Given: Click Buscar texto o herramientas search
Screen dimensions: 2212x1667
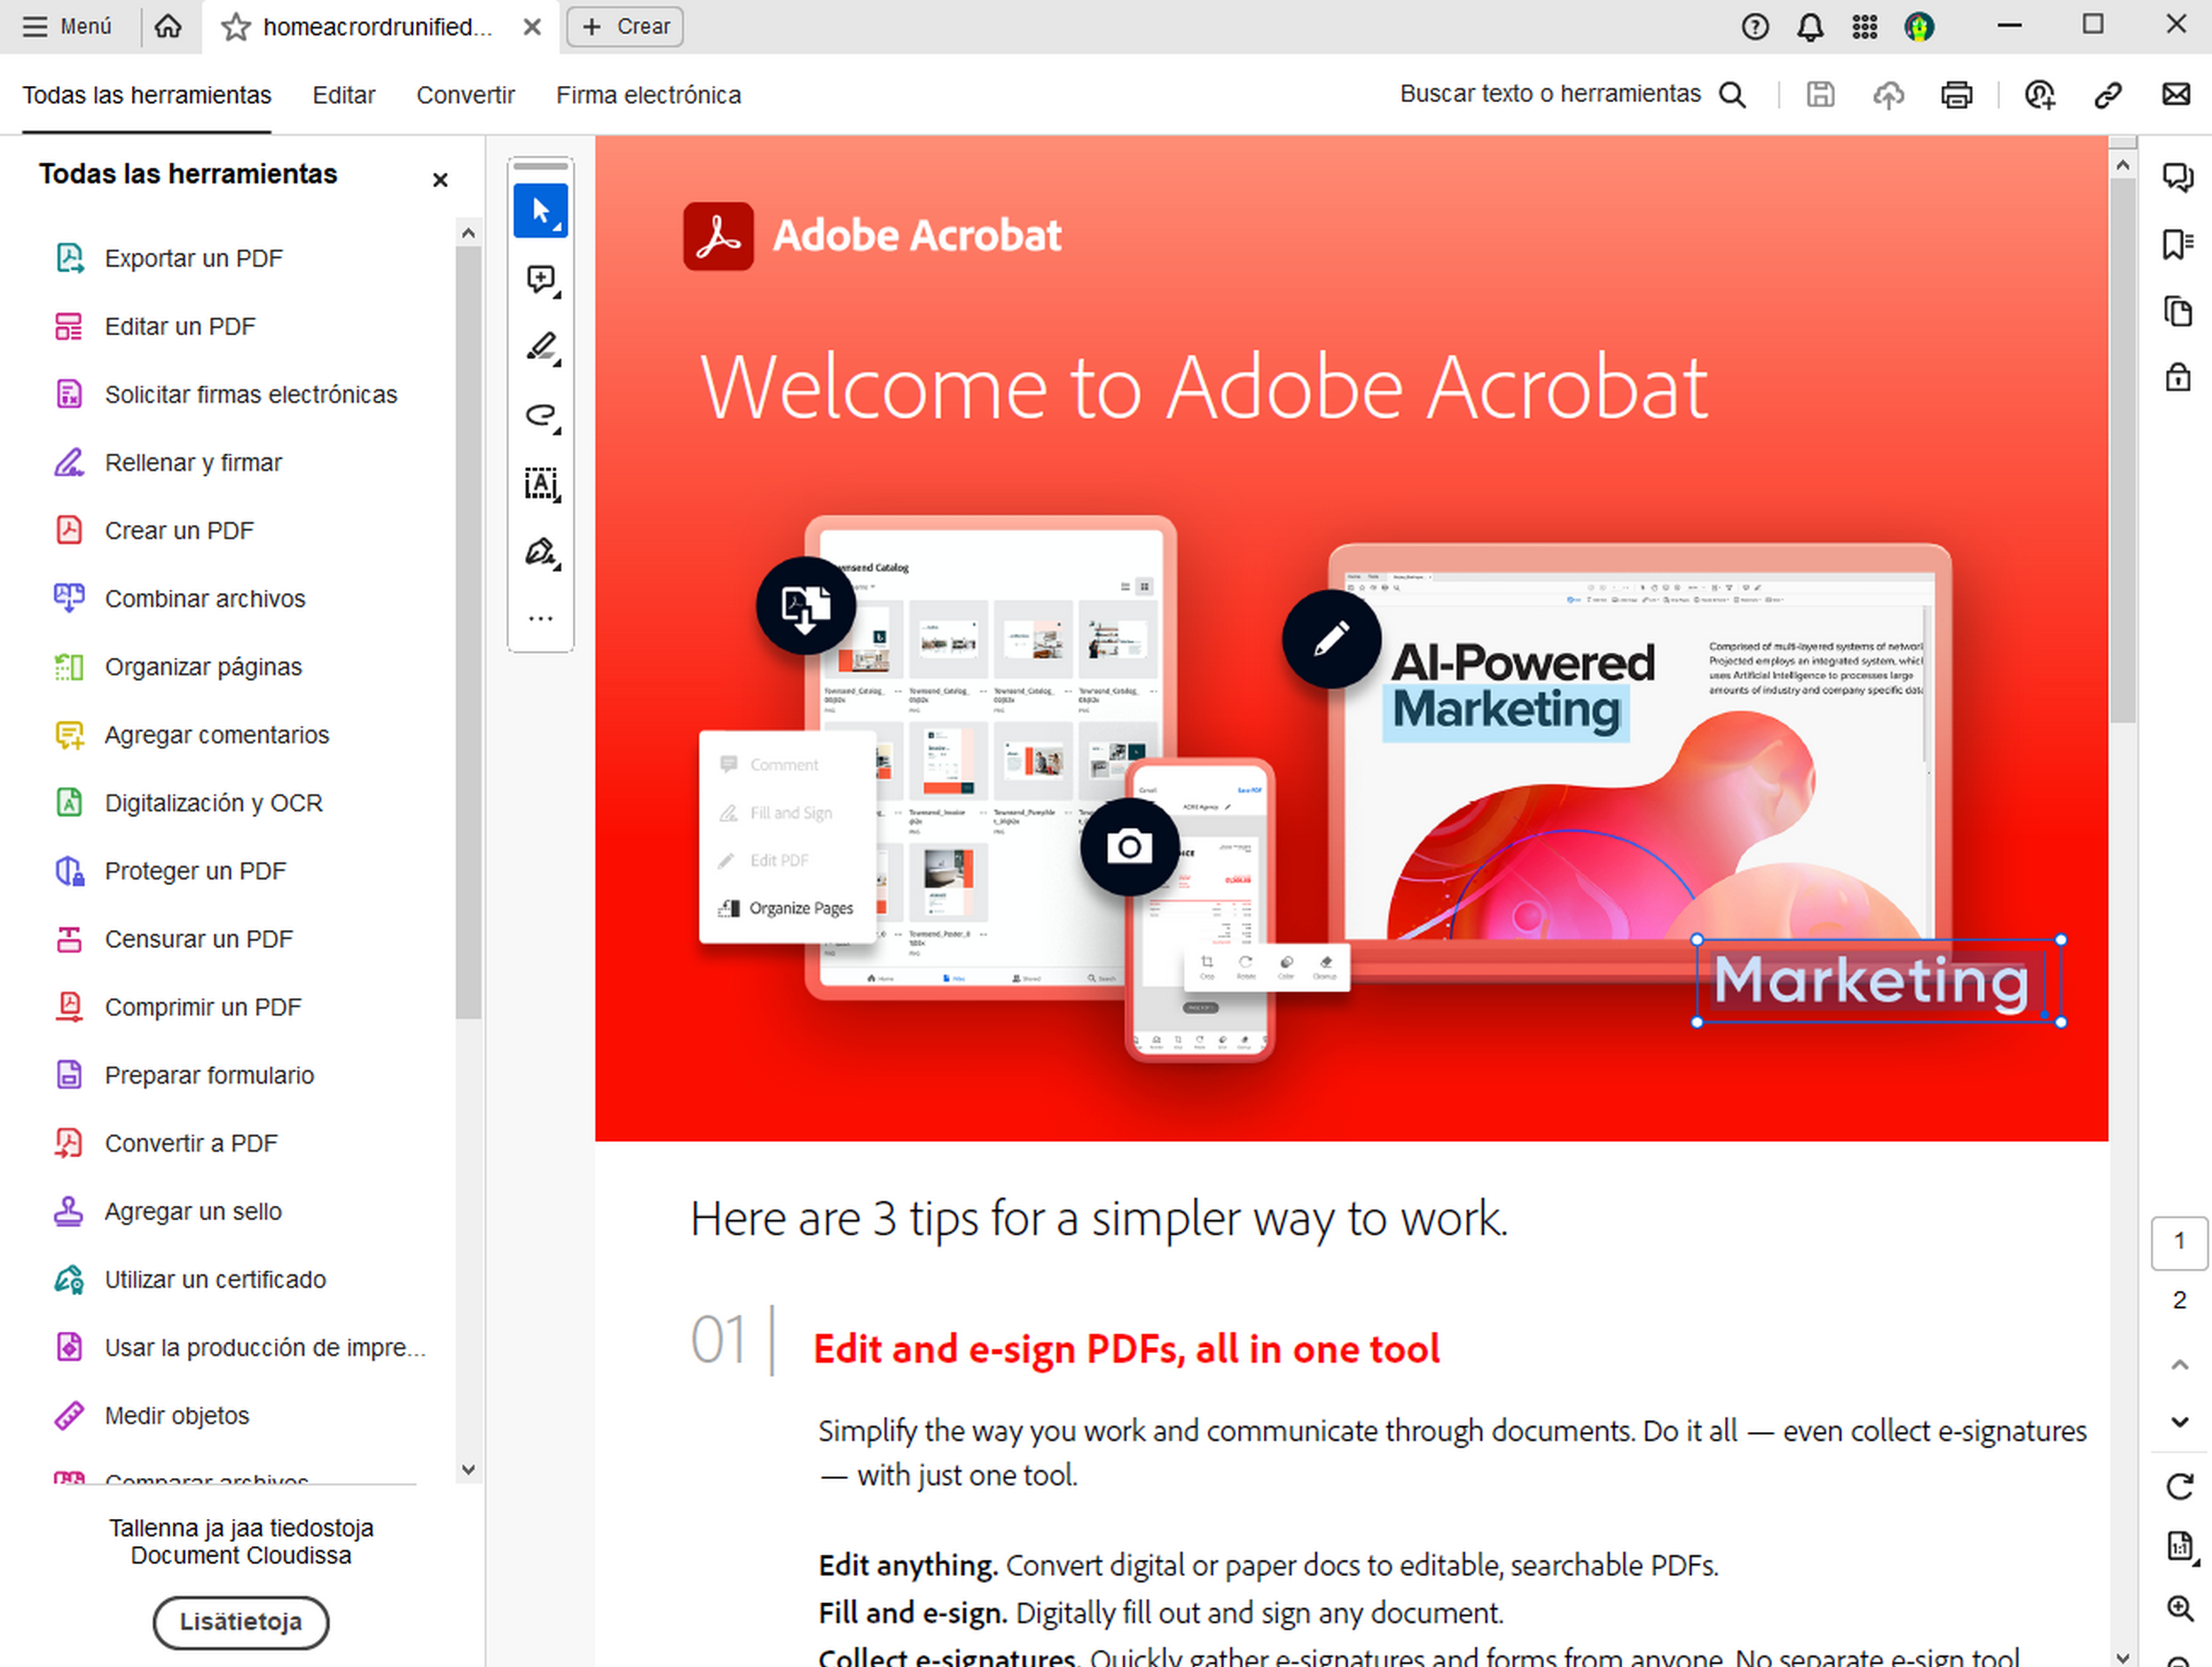Looking at the screenshot, I should 1573,94.
